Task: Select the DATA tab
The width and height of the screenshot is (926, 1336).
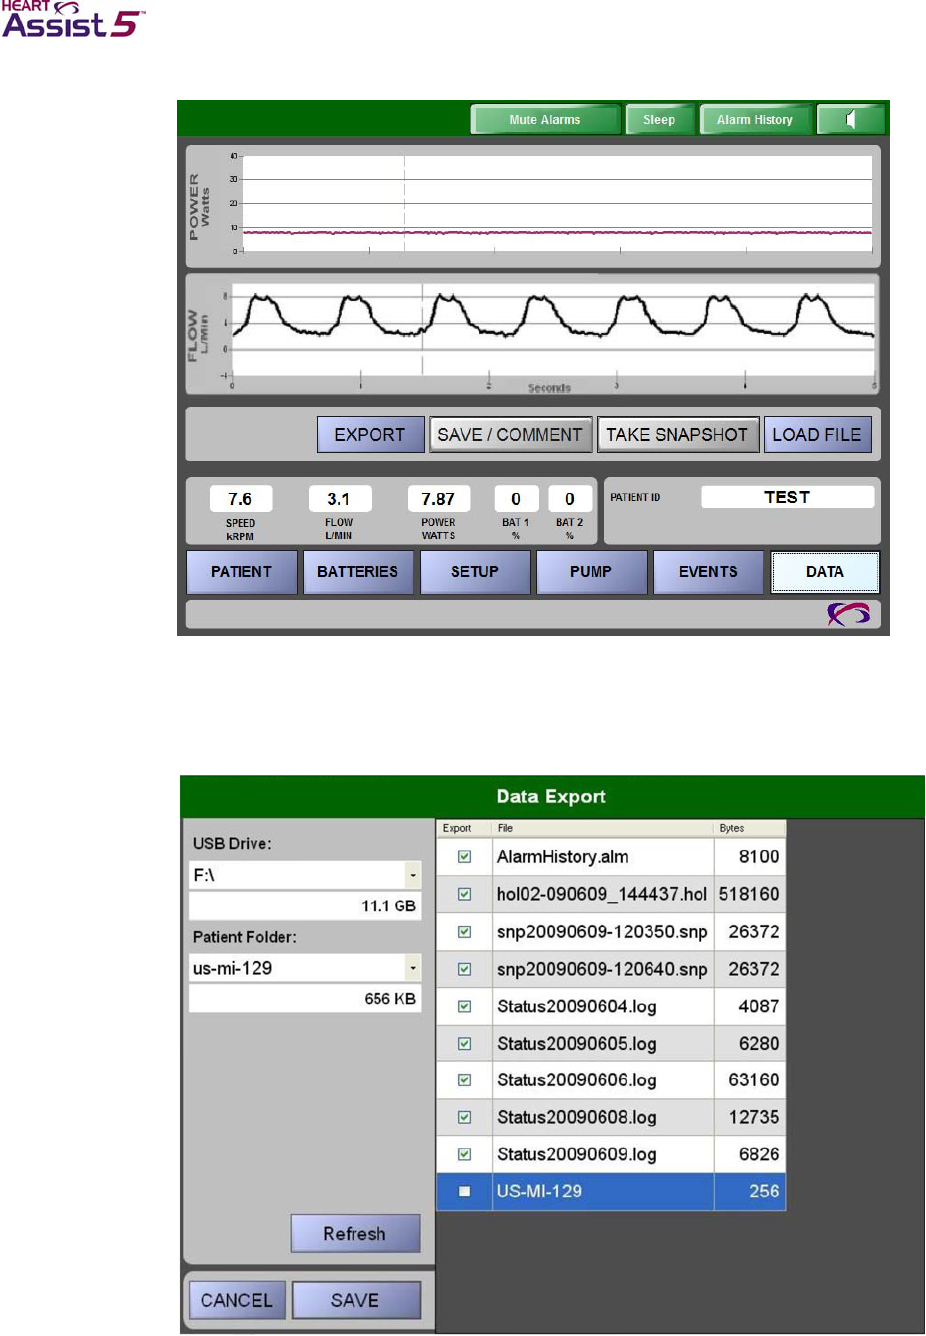Action: click(x=825, y=572)
